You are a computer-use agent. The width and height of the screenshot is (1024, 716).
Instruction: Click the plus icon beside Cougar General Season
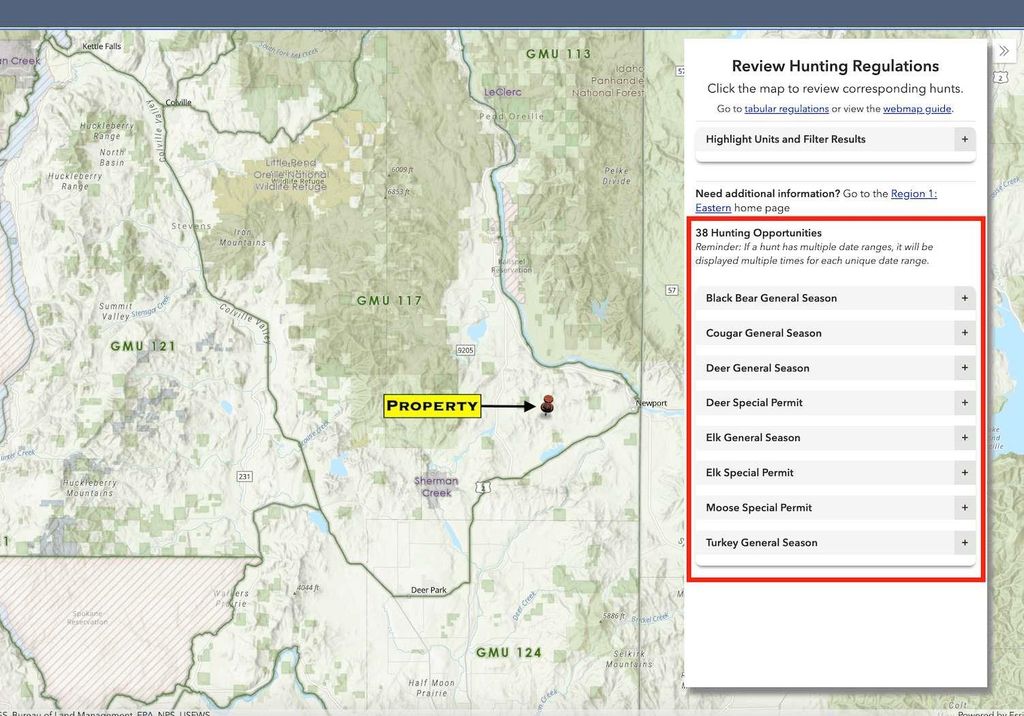[964, 333]
